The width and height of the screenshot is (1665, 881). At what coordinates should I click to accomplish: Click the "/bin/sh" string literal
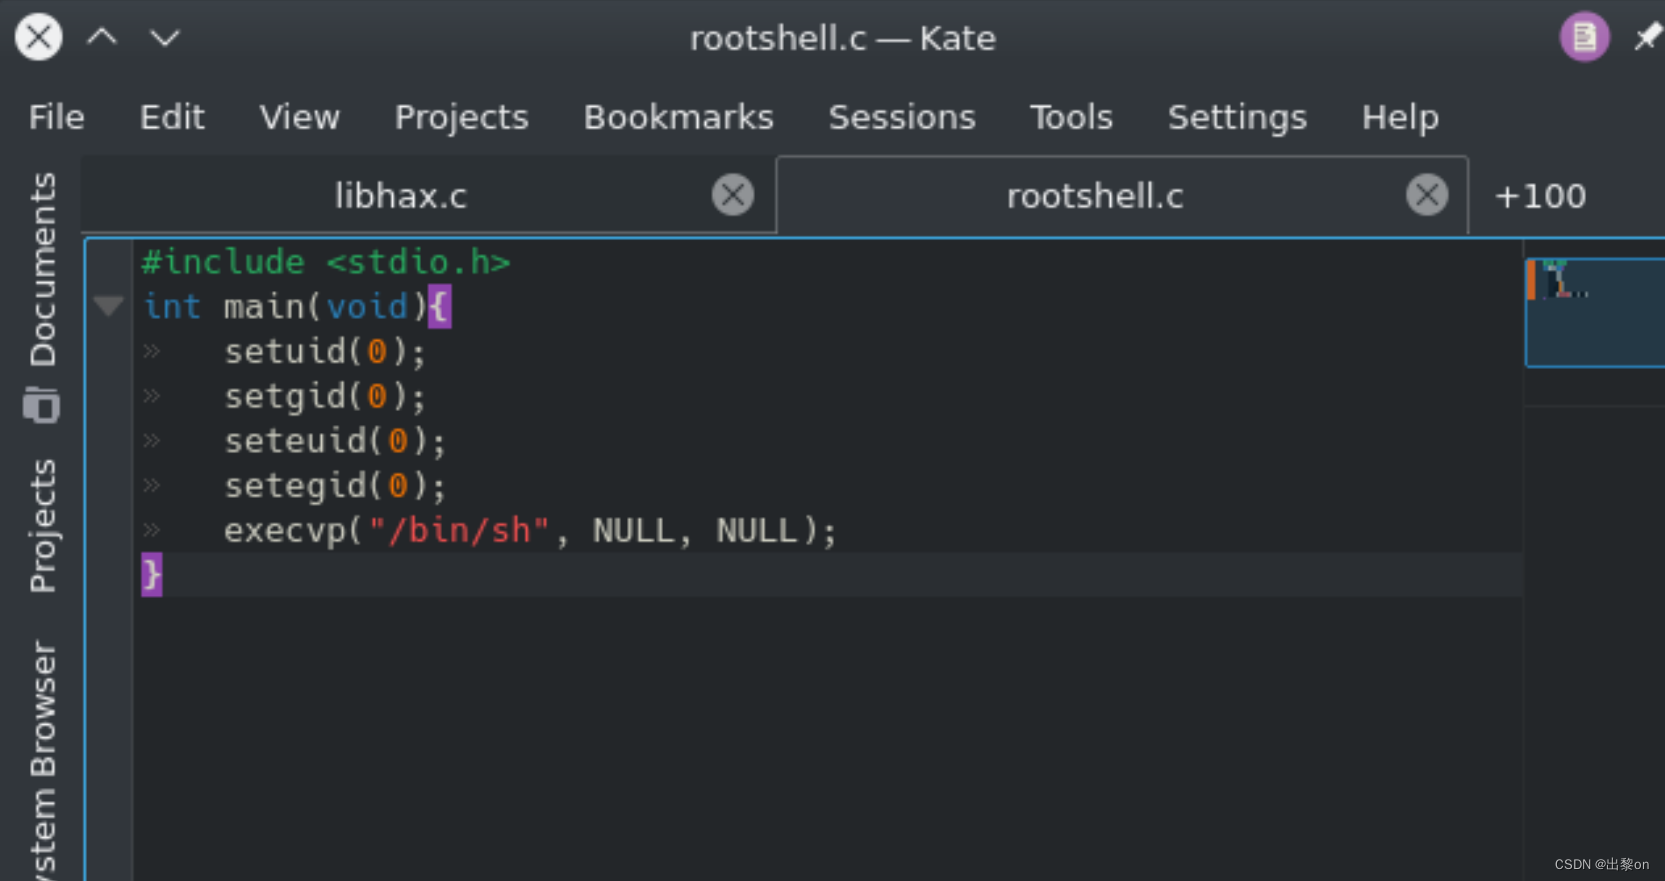459,530
